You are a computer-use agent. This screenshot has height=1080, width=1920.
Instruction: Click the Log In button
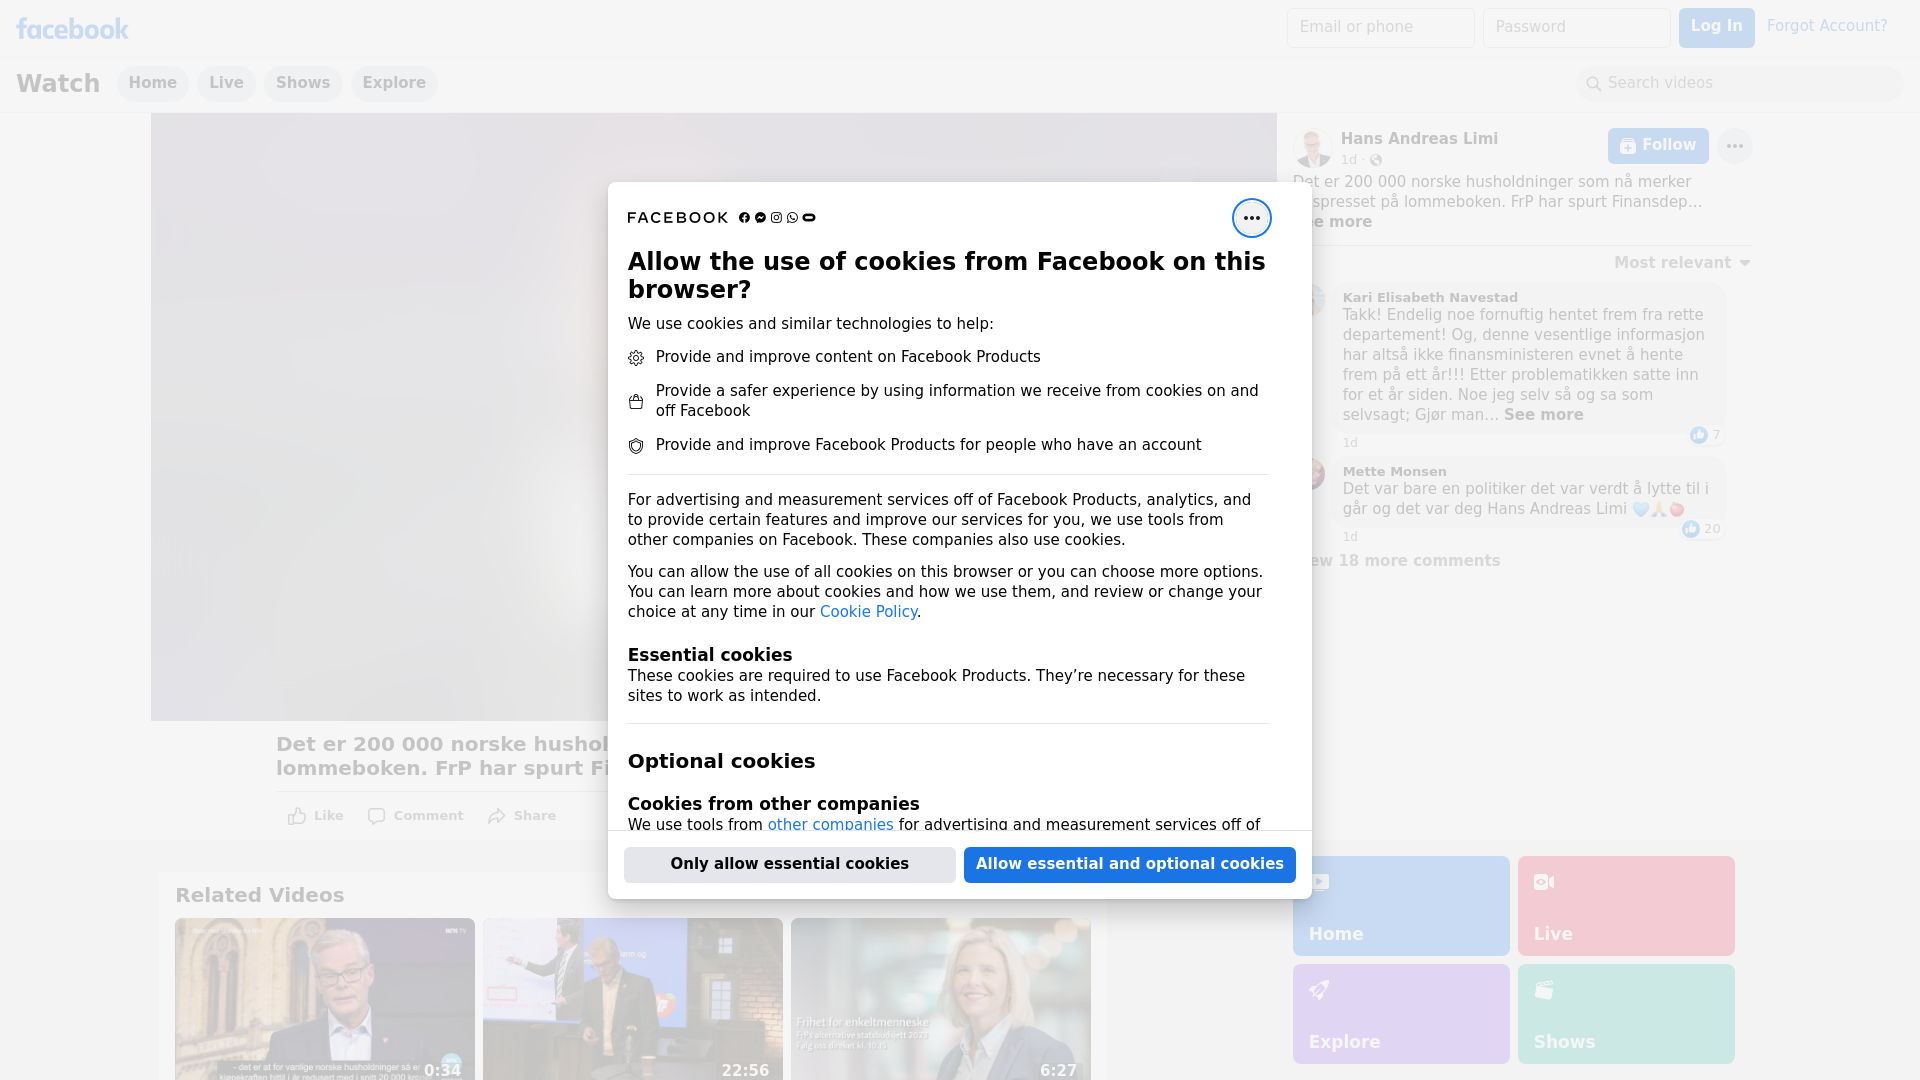[x=1716, y=28]
